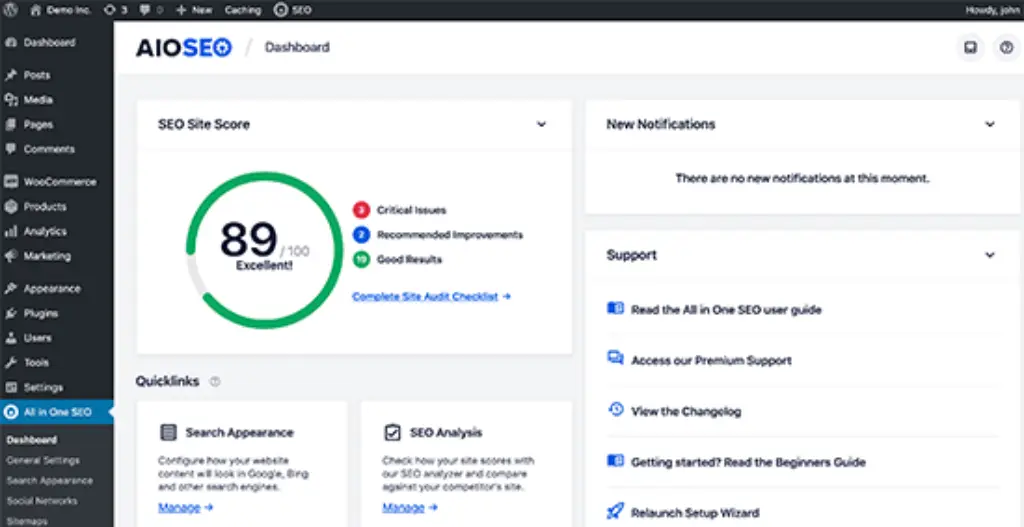
Task: Open the notifications screen icon in header
Action: (969, 47)
